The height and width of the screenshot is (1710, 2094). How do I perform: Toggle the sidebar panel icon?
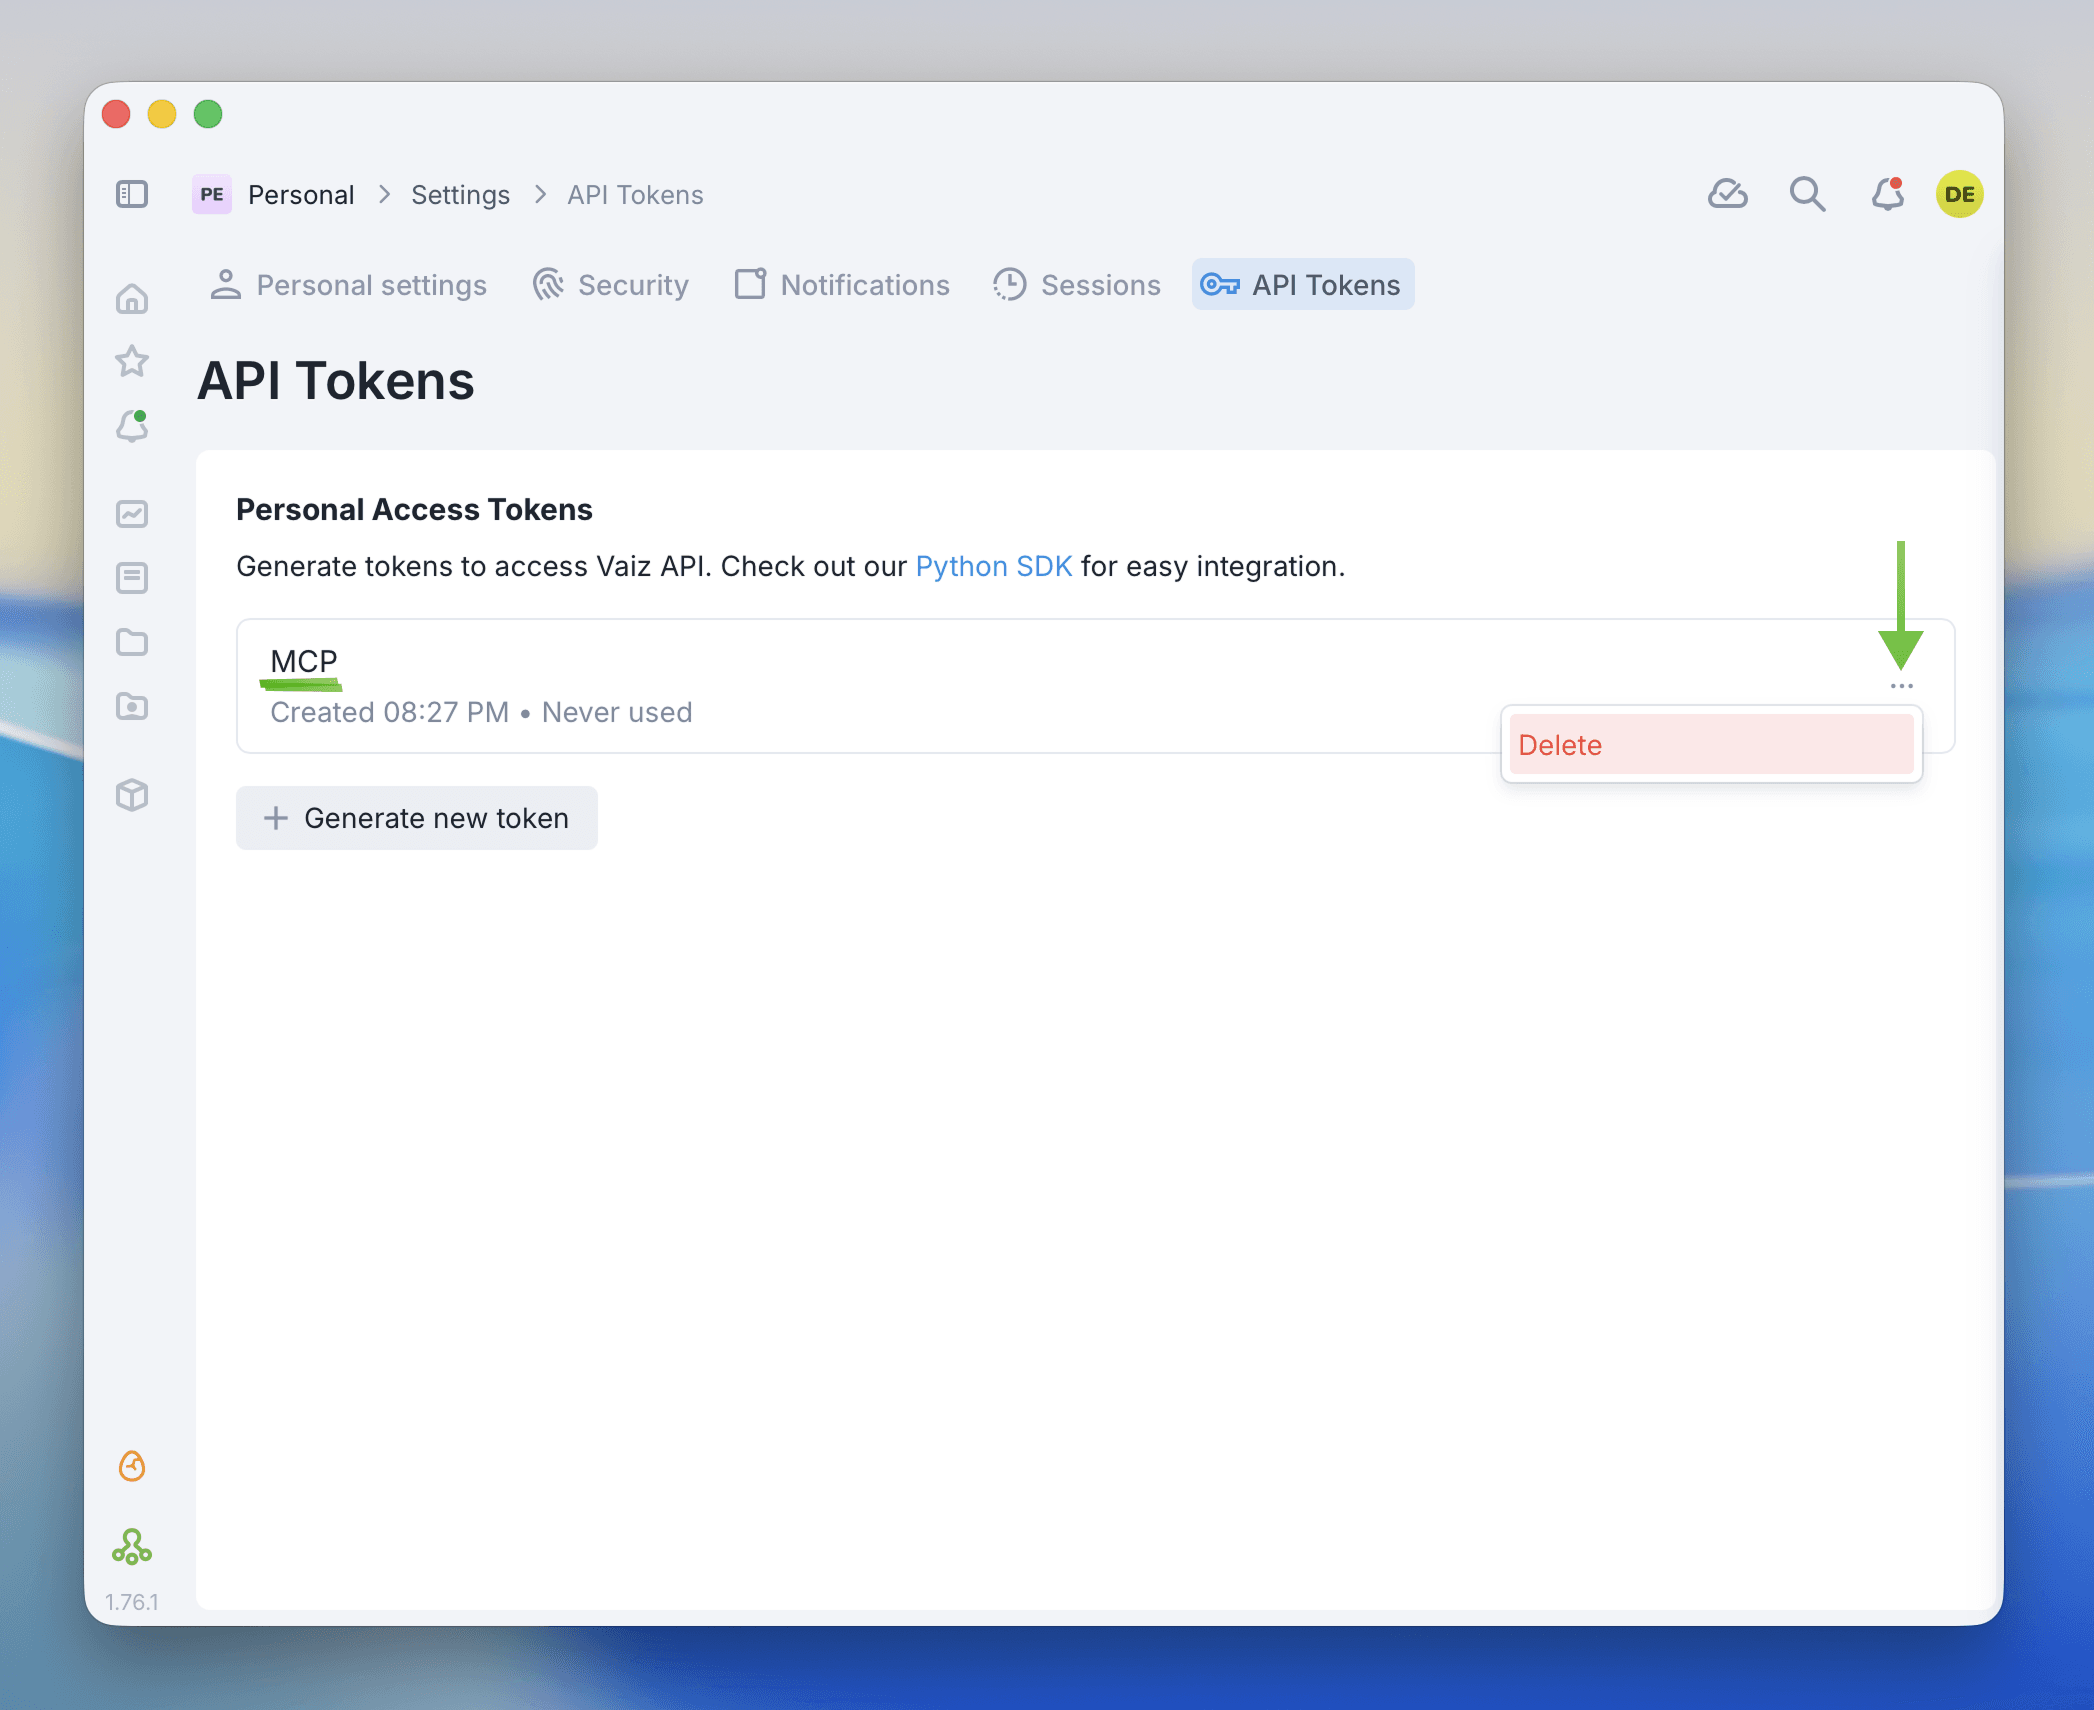pos(132,194)
